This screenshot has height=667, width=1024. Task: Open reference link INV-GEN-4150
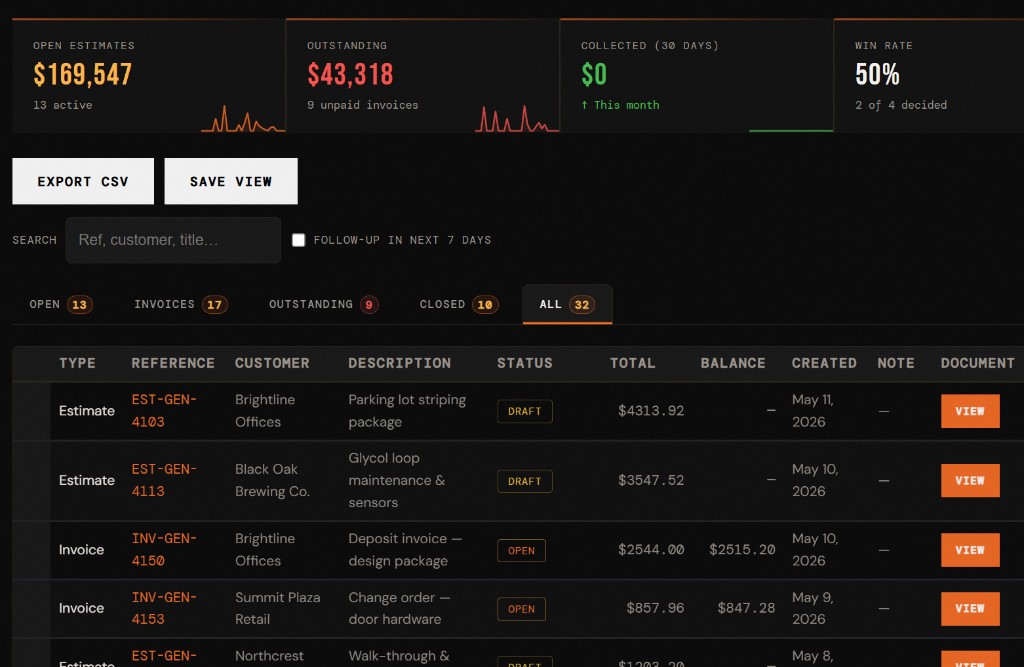pos(164,549)
